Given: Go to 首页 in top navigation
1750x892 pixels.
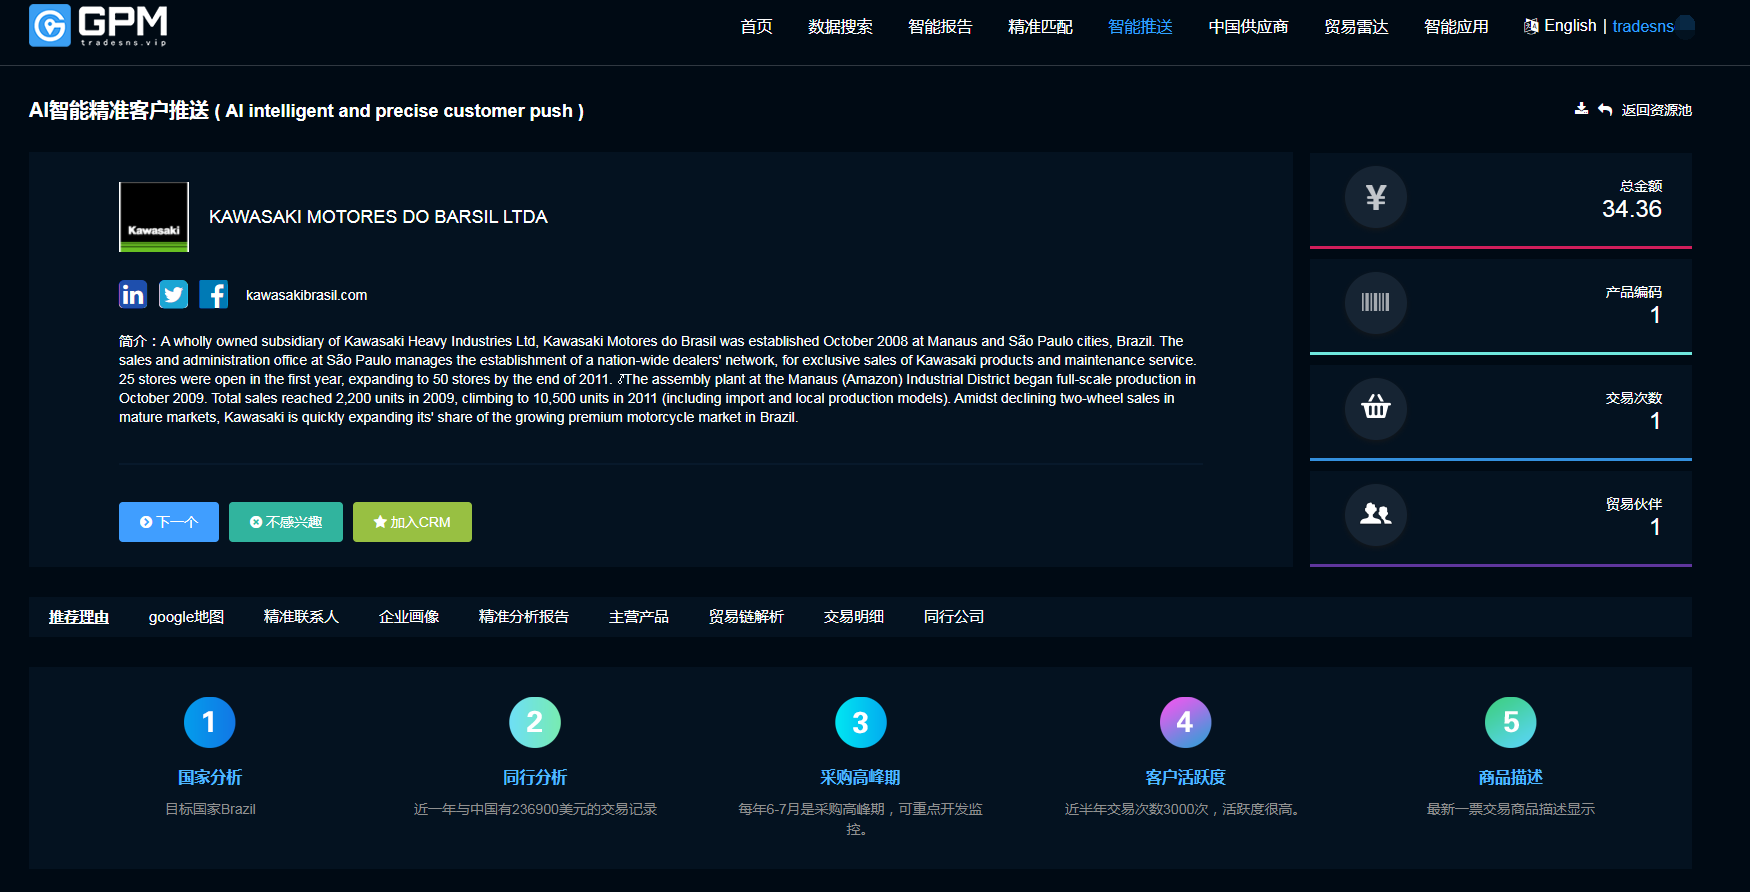Looking at the screenshot, I should (x=756, y=26).
